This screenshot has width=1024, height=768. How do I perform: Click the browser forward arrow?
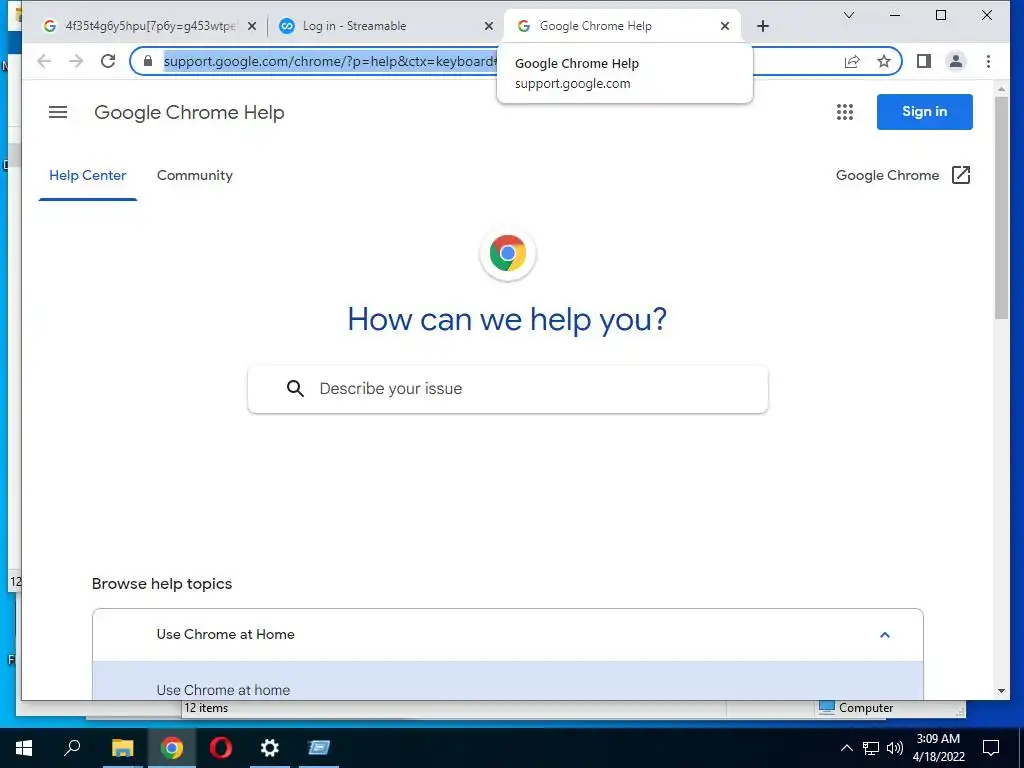tap(76, 61)
